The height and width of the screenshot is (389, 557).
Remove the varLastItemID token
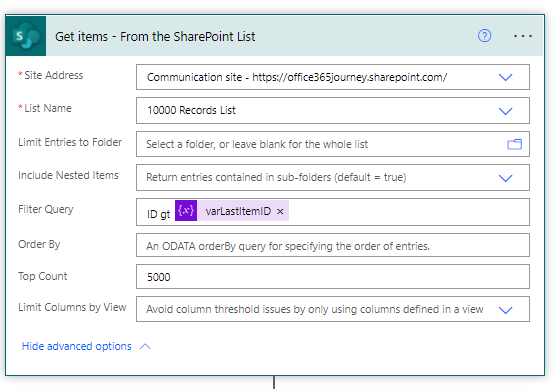[x=280, y=211]
